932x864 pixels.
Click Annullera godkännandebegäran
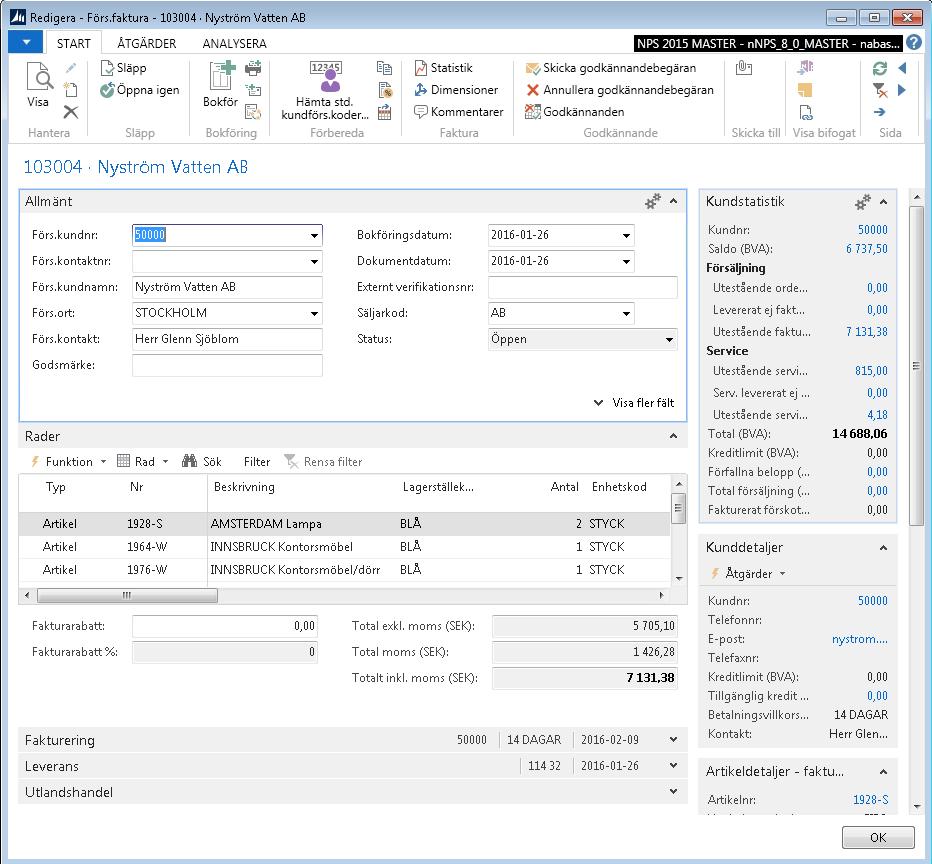(619, 90)
